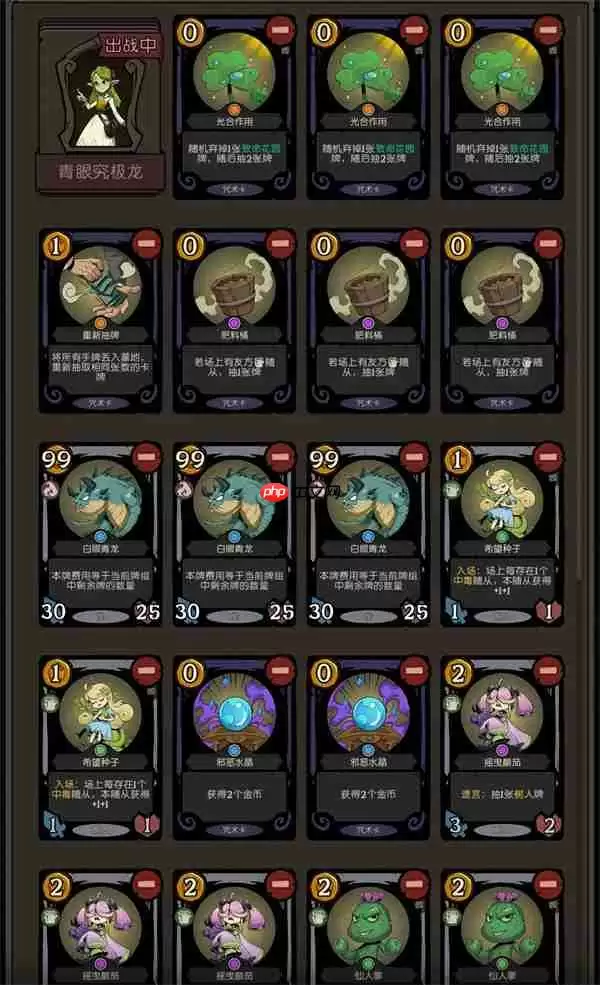The image size is (600, 985).
Task: Select the middle 肥料桶 bucket artwork
Action: click(x=368, y=286)
